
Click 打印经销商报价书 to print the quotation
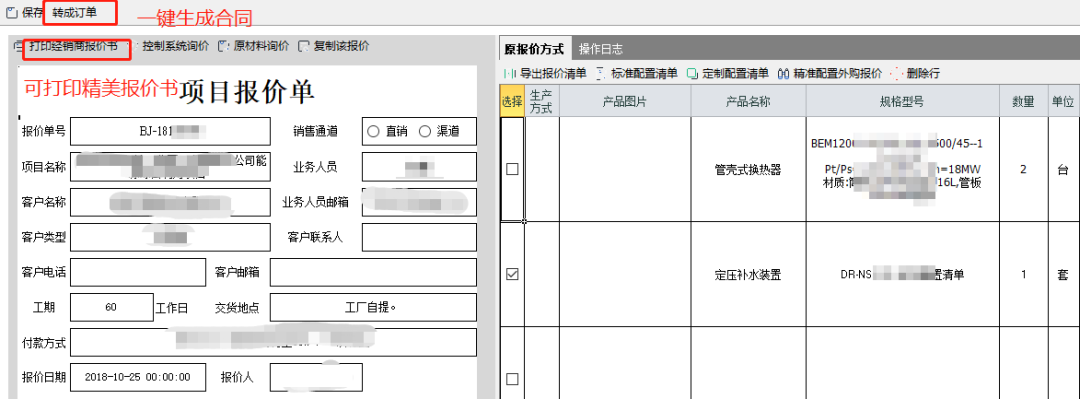click(73, 47)
